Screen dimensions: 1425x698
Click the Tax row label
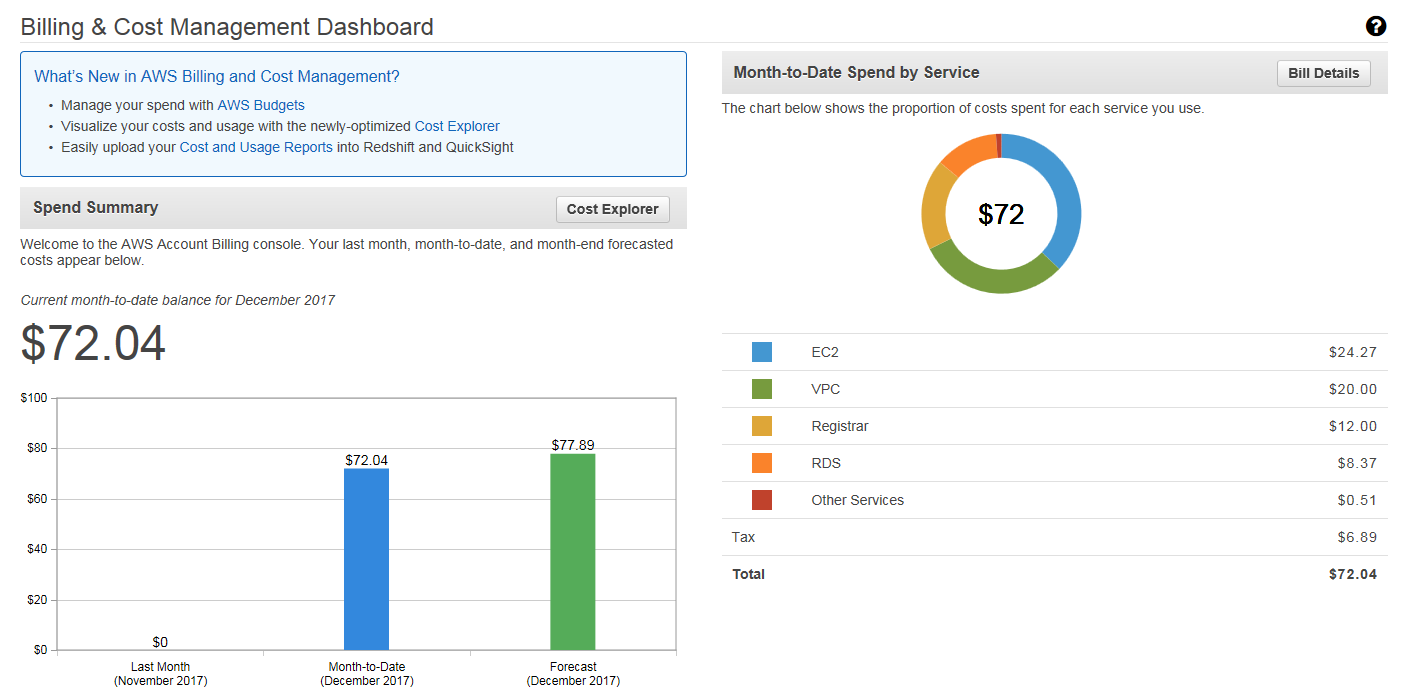(x=743, y=537)
